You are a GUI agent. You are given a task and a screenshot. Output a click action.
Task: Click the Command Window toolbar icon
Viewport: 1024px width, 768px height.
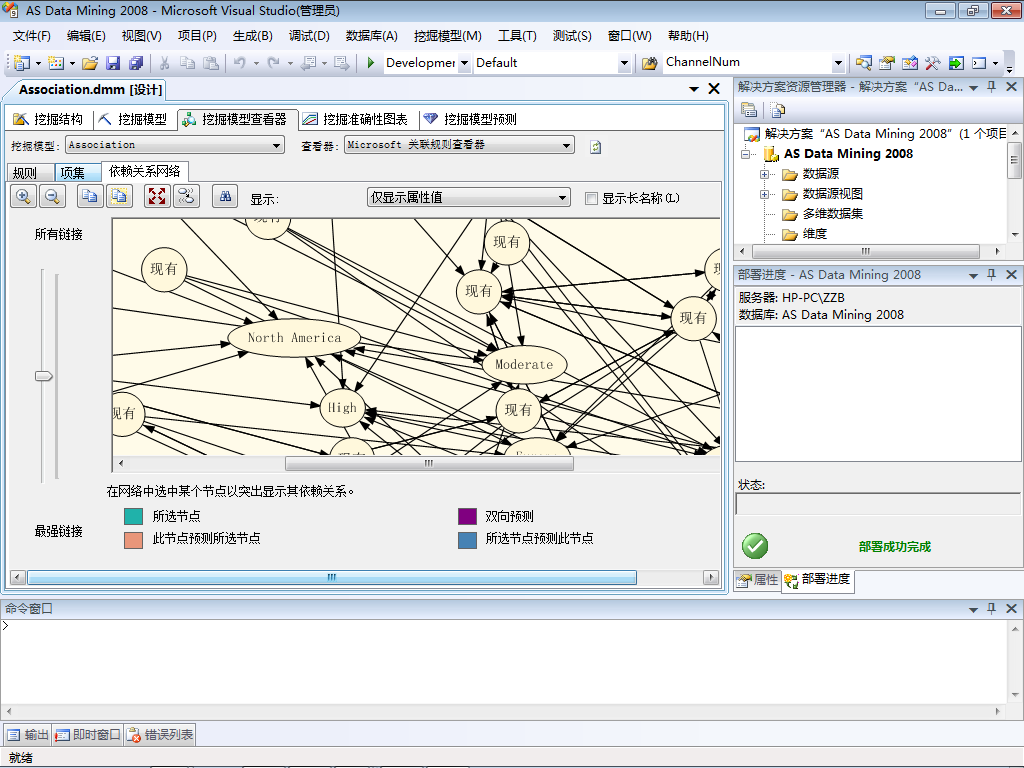(x=978, y=63)
